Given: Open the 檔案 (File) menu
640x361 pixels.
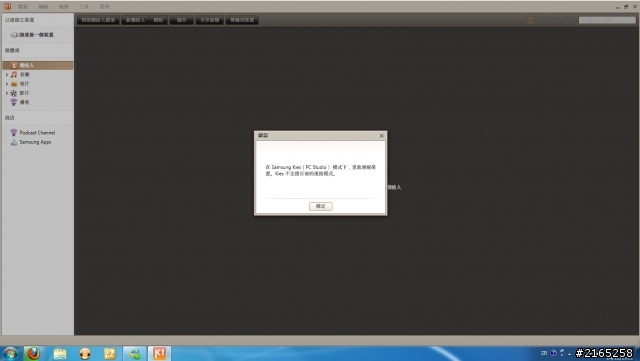Looking at the screenshot, I should tap(23, 7).
